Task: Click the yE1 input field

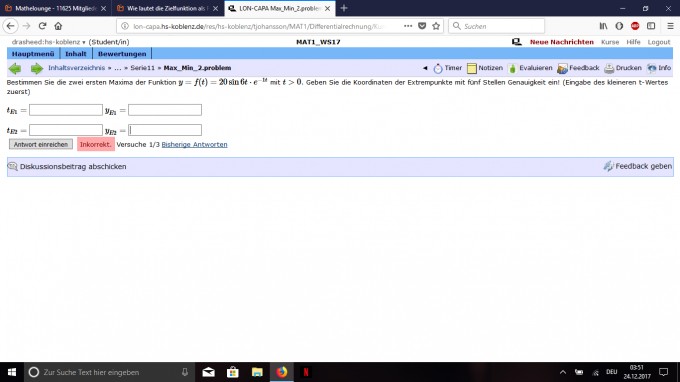Action: pyautogui.click(x=165, y=110)
